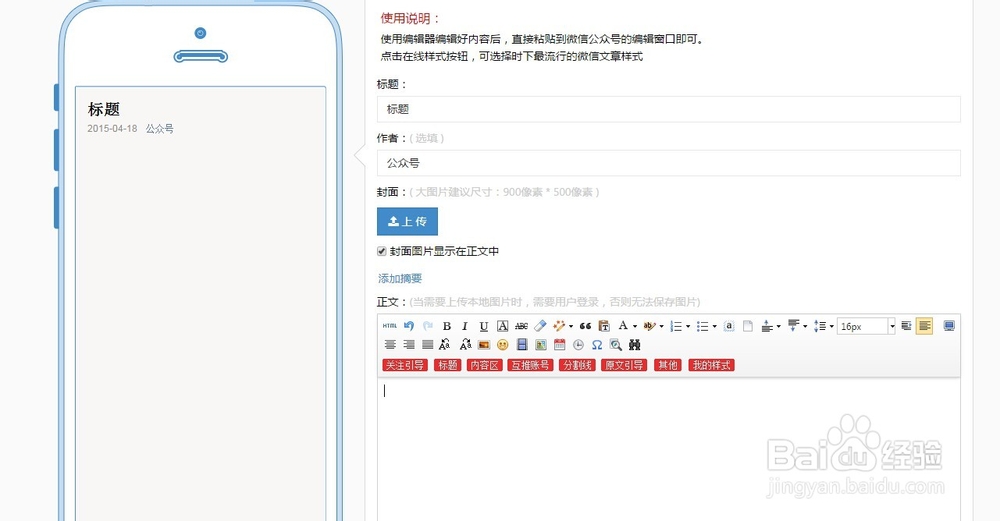Expand spacing after paragraph options
This screenshot has height=521, width=1000.
click(x=805, y=326)
